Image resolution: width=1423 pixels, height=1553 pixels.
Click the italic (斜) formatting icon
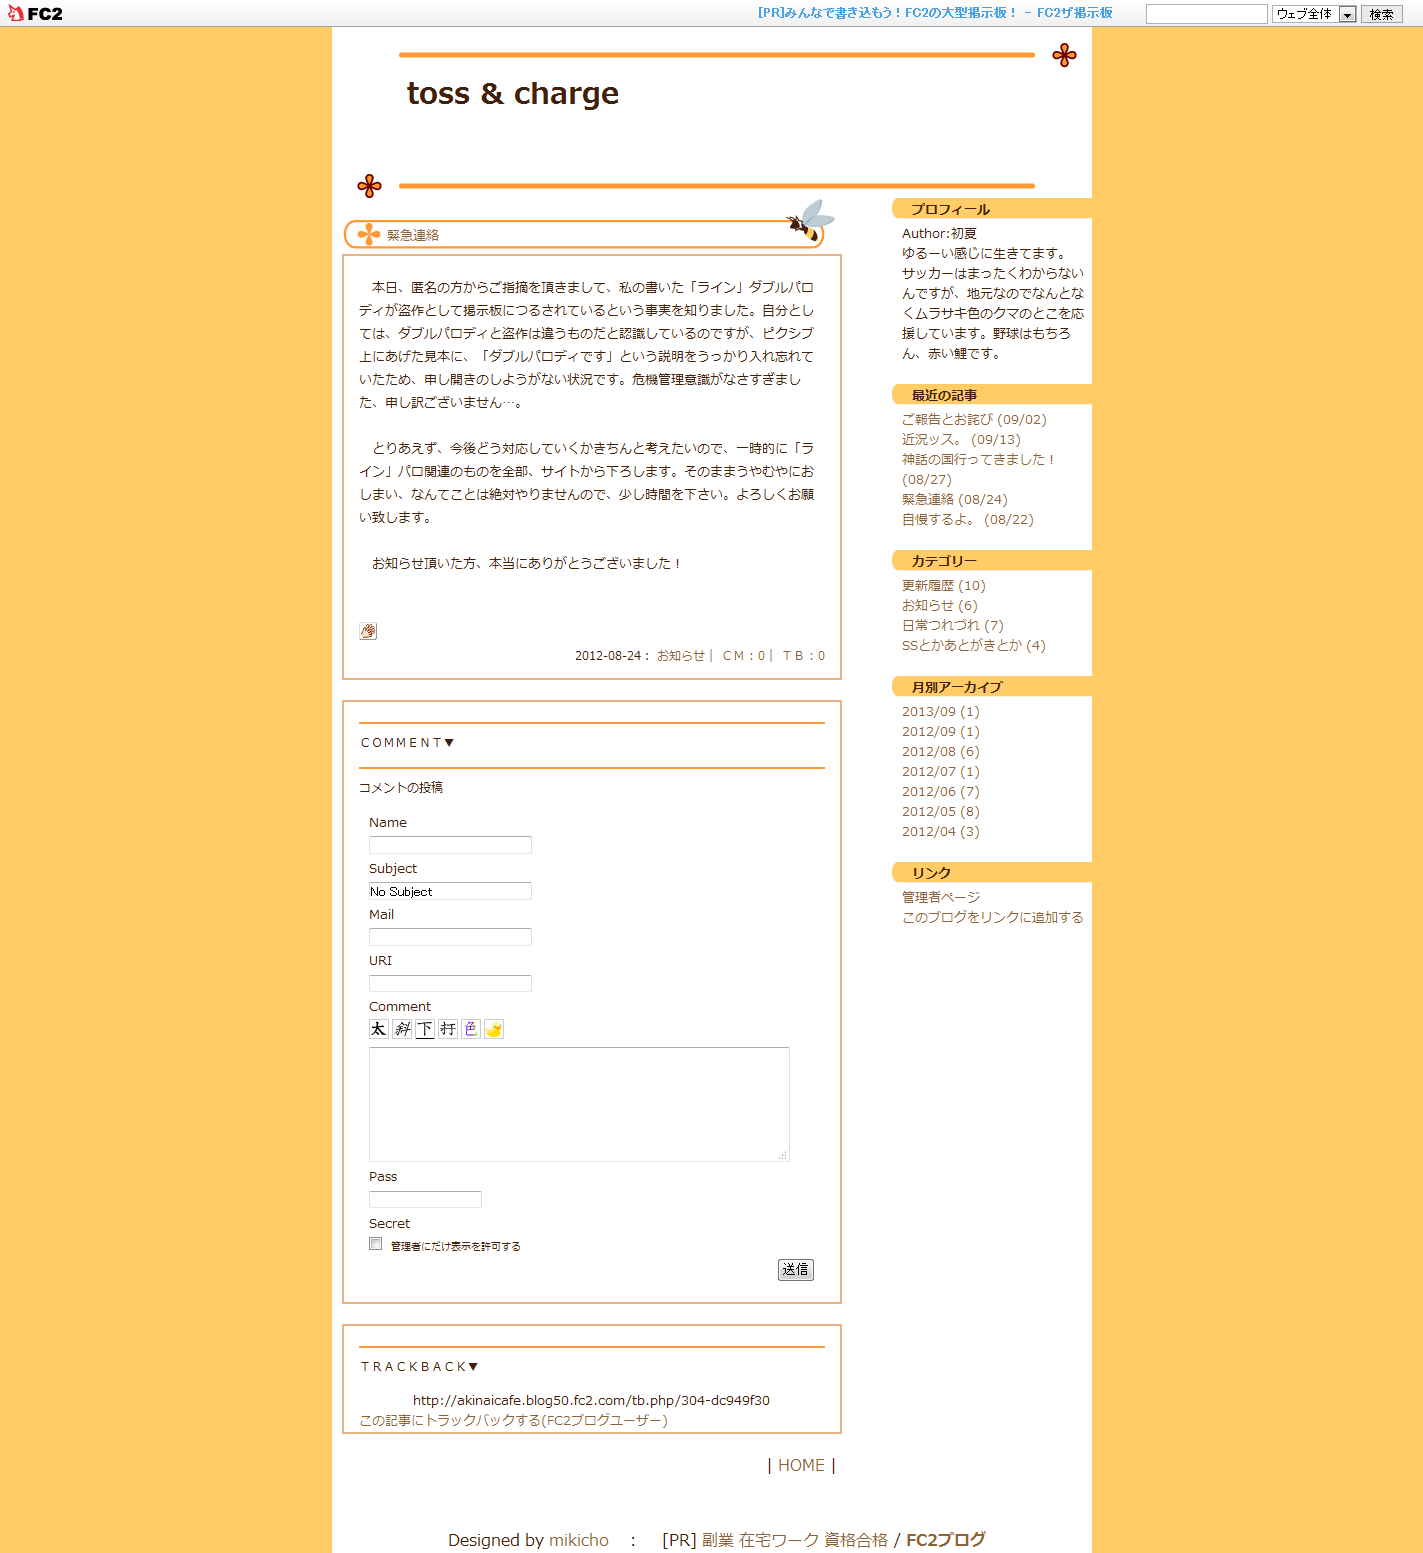click(x=402, y=1029)
